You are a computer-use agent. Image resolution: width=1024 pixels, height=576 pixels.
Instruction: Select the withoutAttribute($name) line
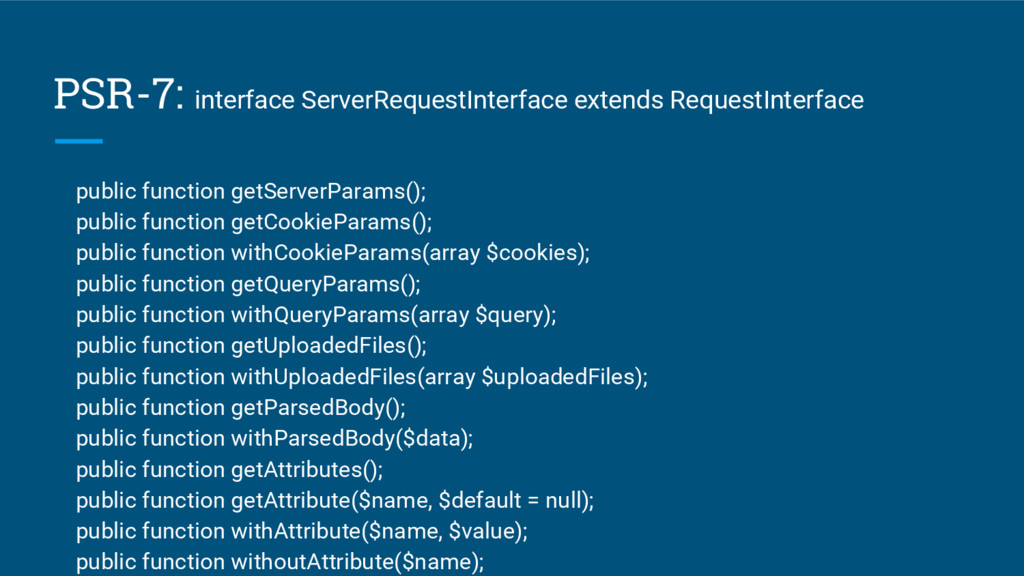[x=280, y=563]
